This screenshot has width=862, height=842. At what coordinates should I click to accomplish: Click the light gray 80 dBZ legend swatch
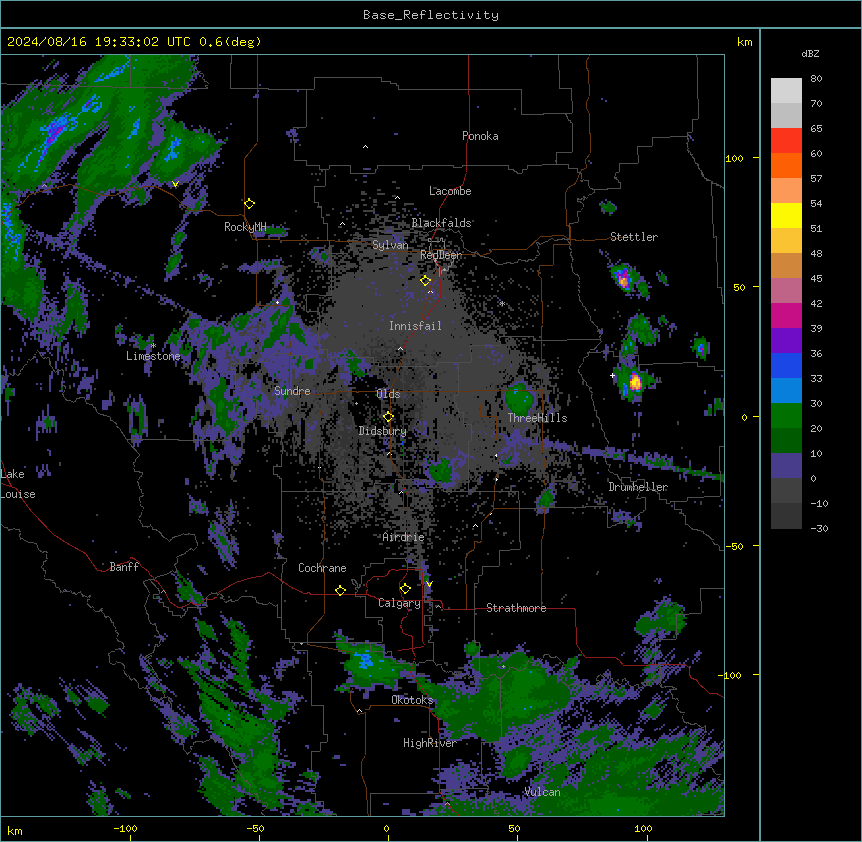coord(786,90)
